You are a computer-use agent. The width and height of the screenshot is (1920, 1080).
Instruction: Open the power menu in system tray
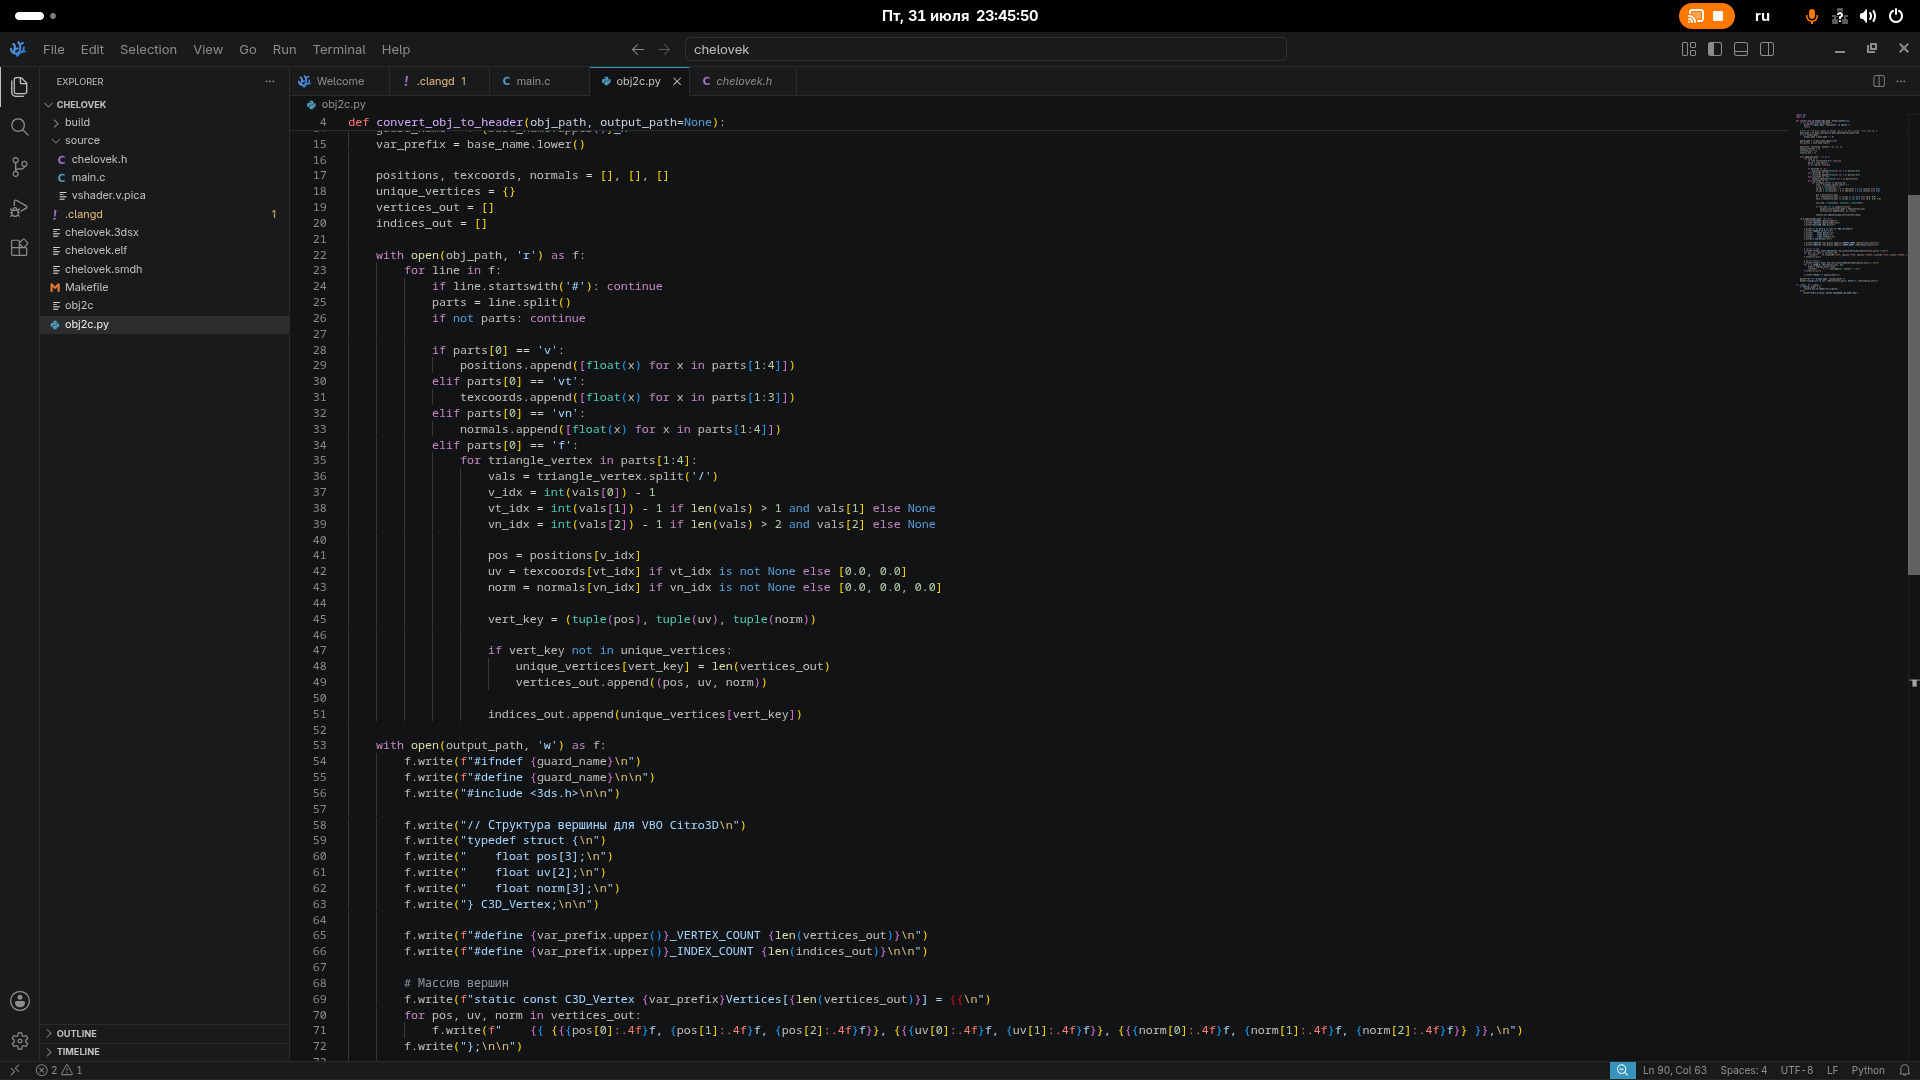pos(1895,16)
